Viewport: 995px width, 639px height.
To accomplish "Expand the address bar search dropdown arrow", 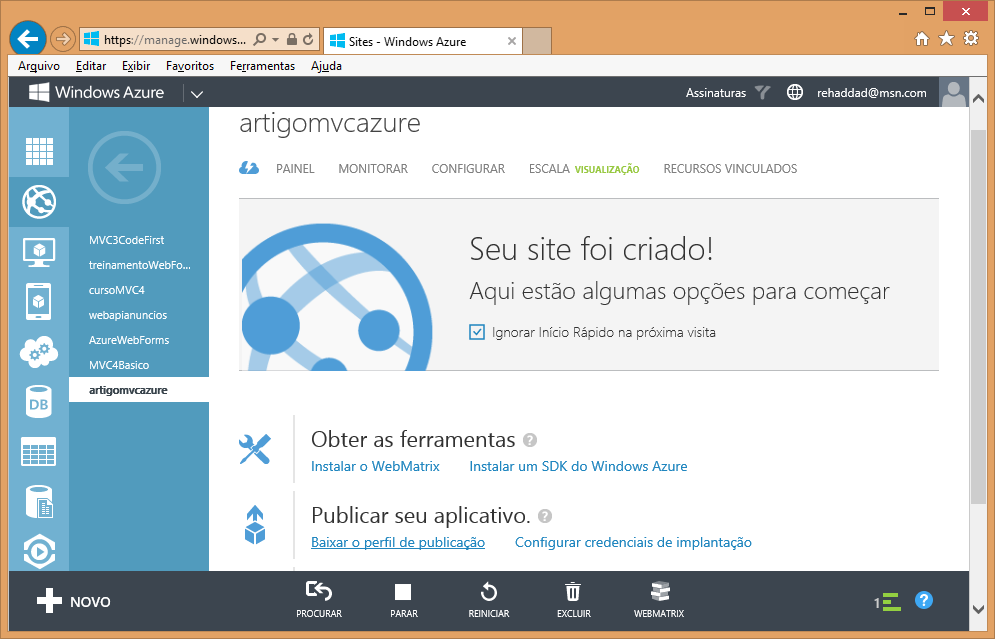I will [275, 39].
